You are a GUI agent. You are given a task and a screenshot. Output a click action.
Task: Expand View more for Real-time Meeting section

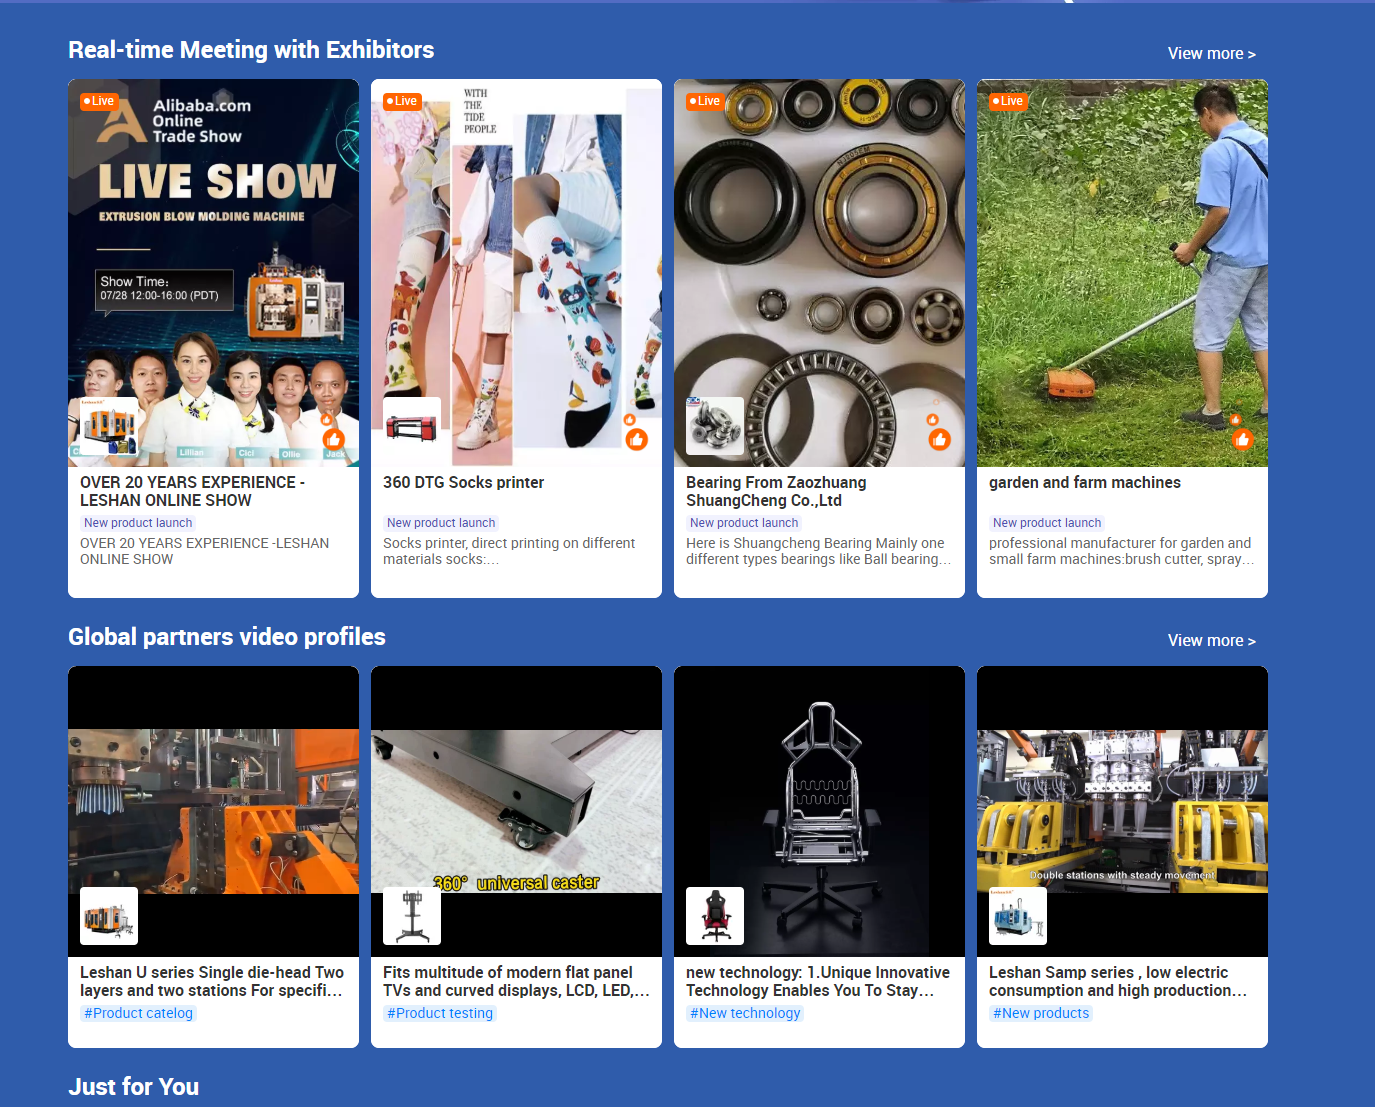pyautogui.click(x=1211, y=54)
